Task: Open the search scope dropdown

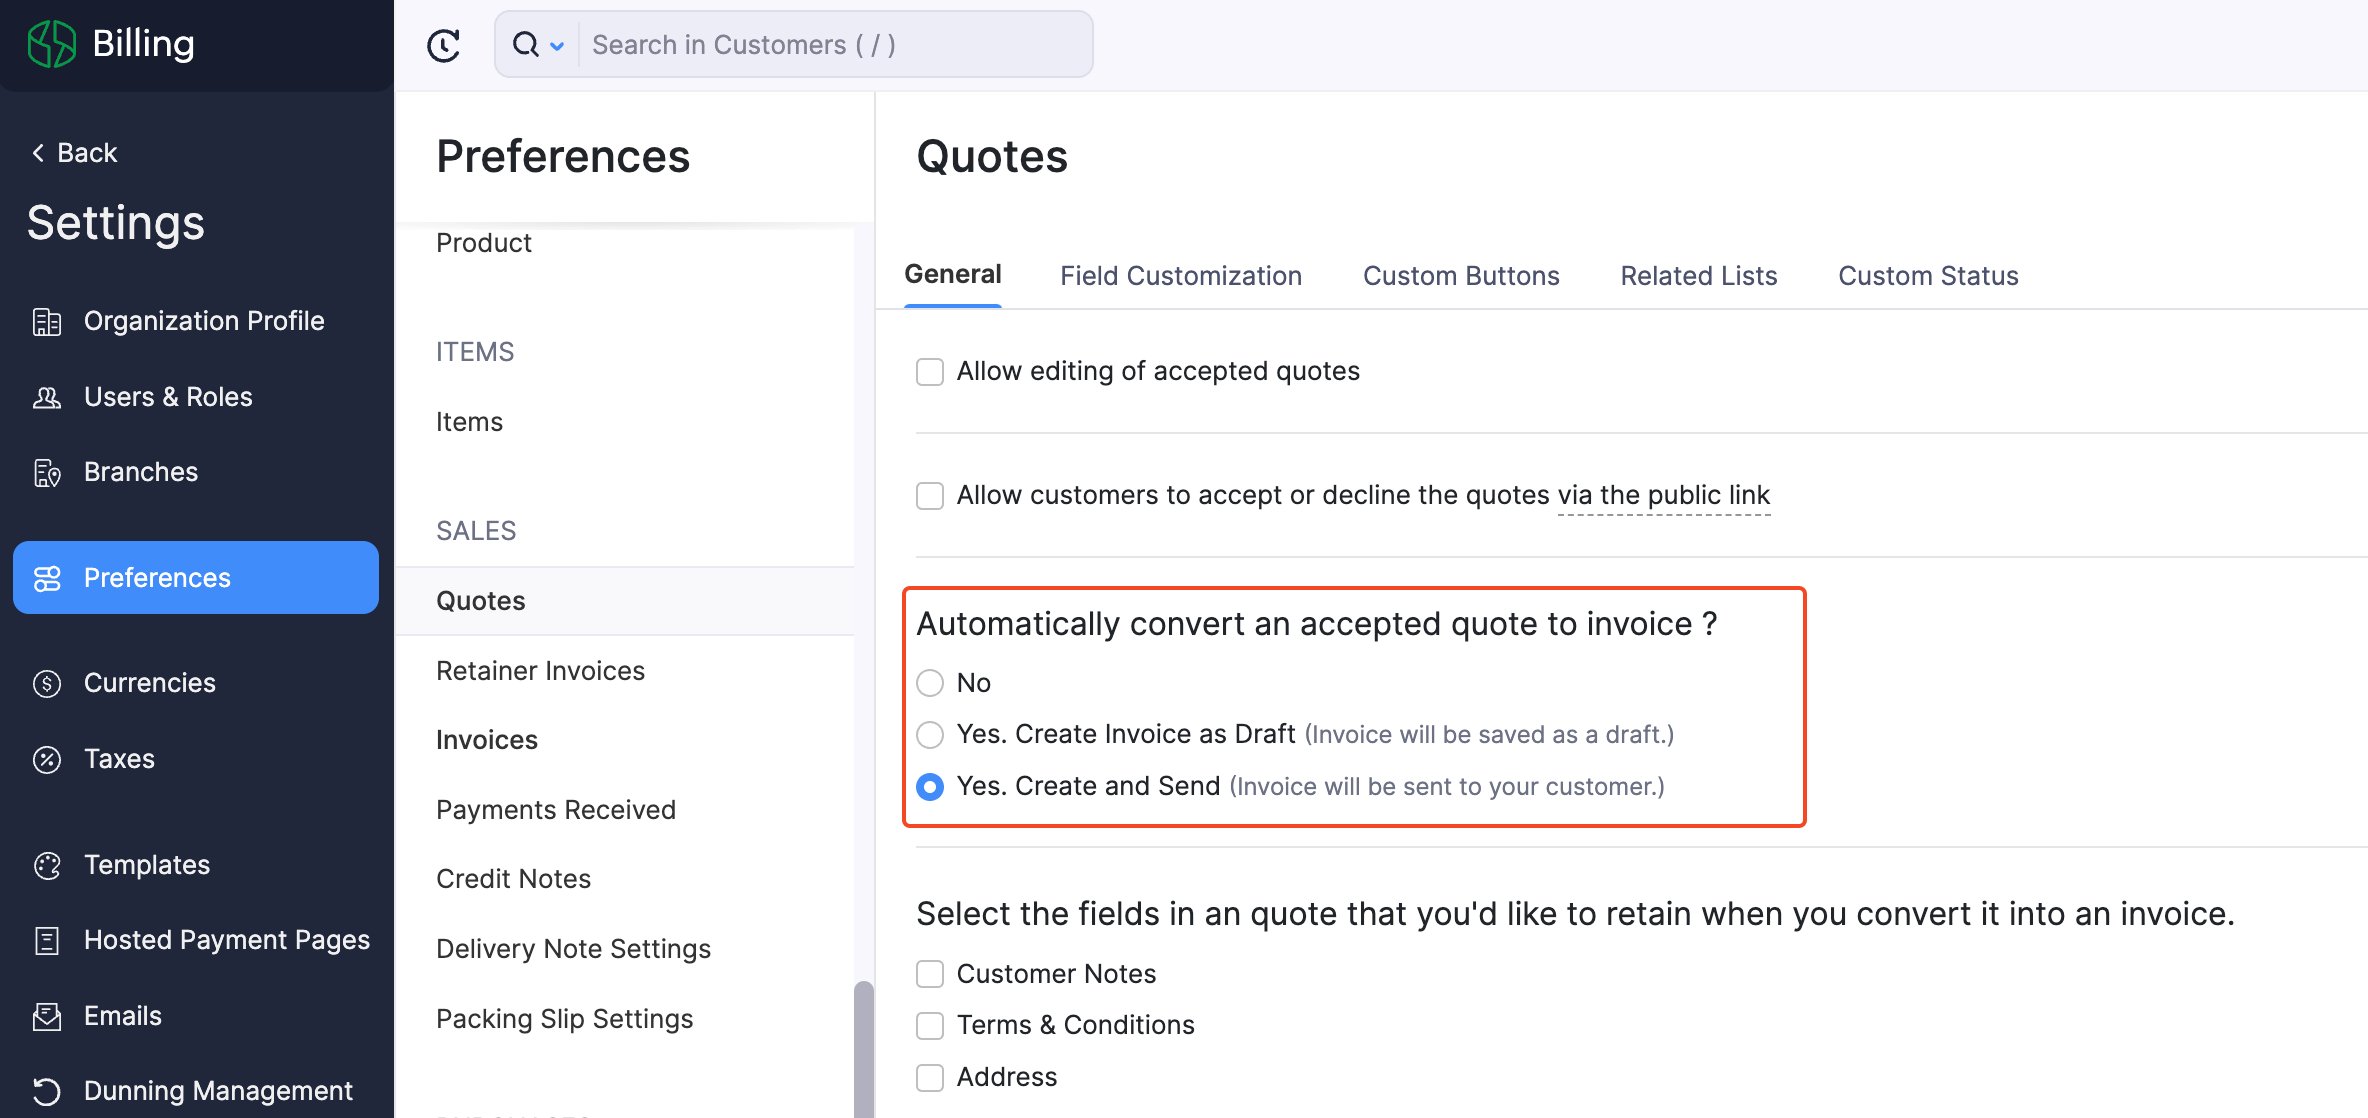Action: click(x=559, y=45)
